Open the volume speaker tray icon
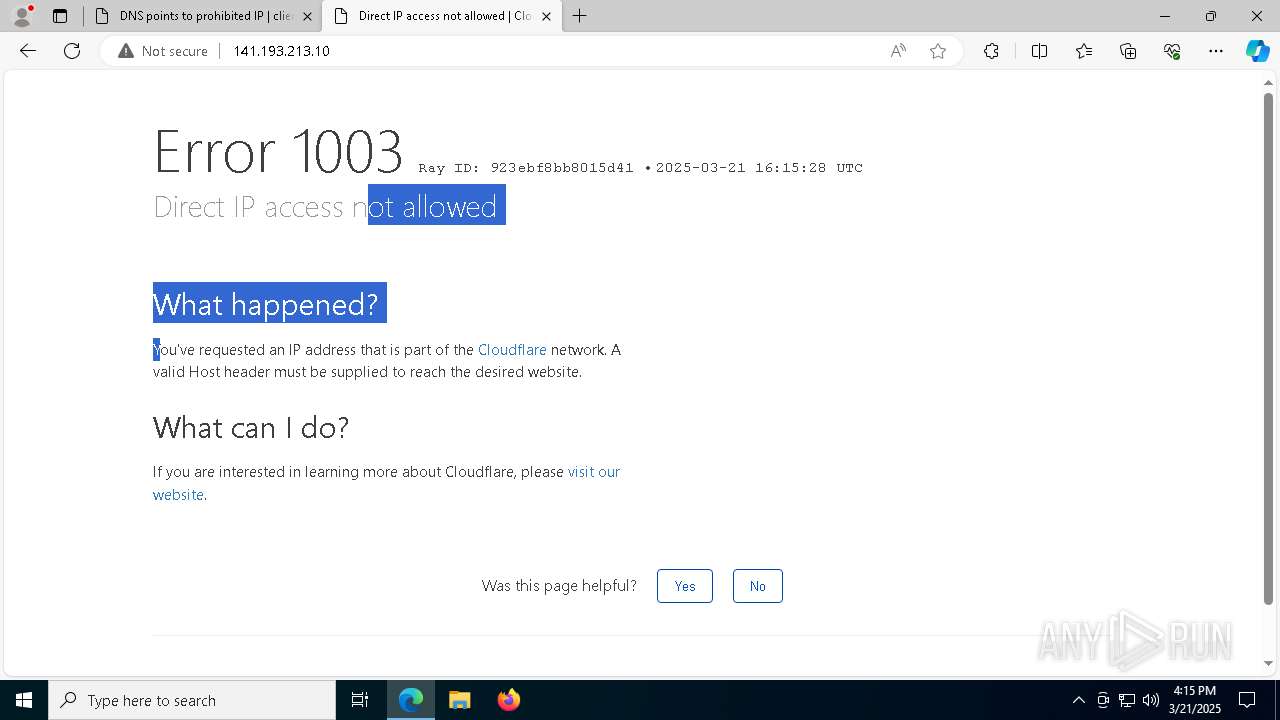This screenshot has height=720, width=1280. [x=1151, y=700]
